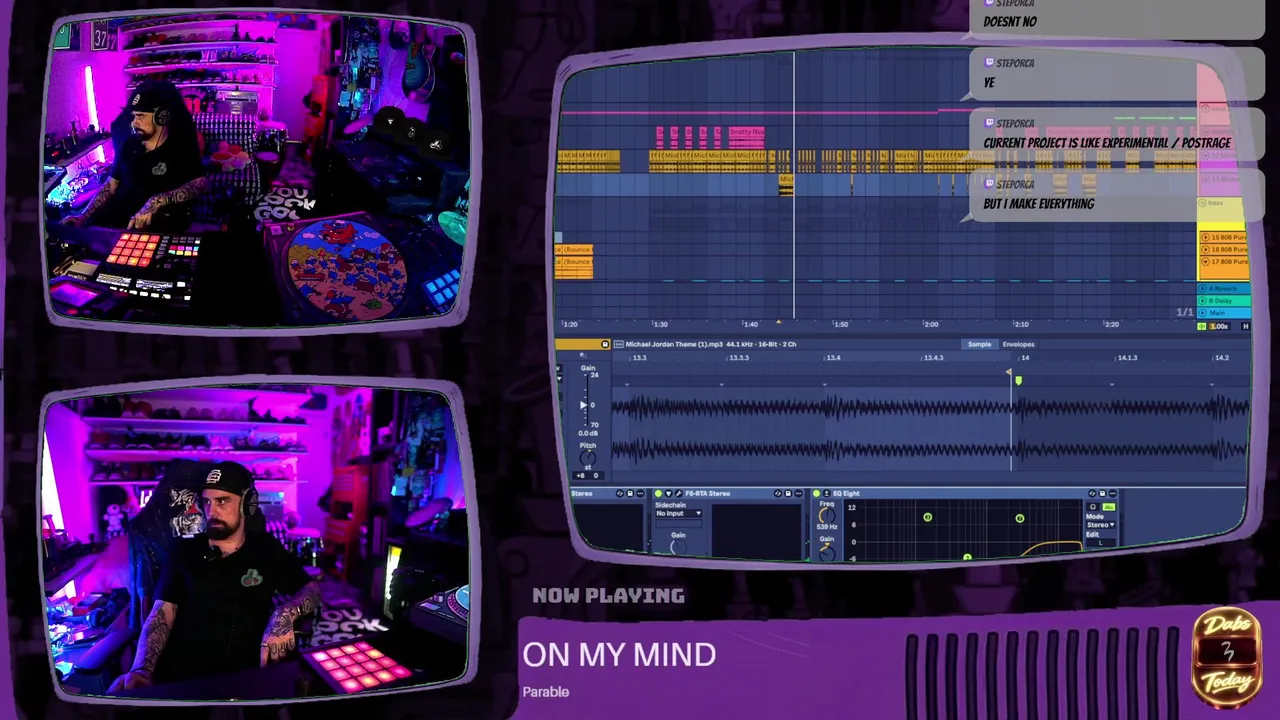This screenshot has height=720, width=1280.
Task: Toggle the H height button in arrangement
Action: tap(1246, 326)
